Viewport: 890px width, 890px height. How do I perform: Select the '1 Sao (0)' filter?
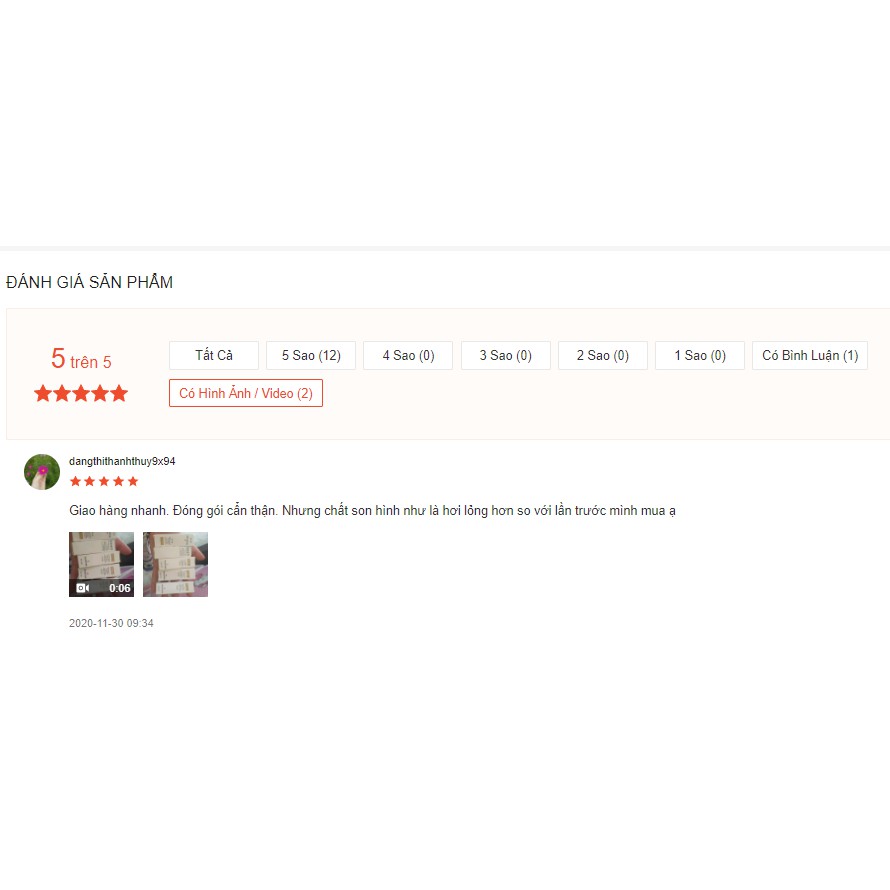tap(699, 355)
